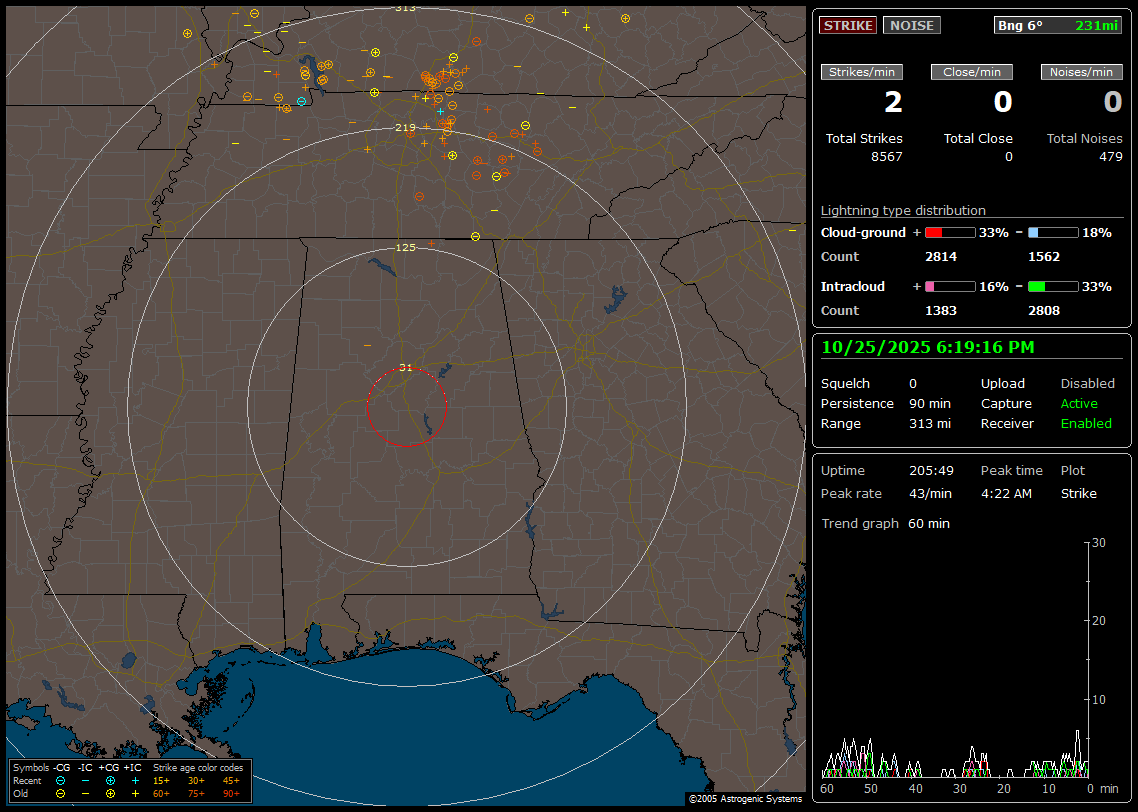The width and height of the screenshot is (1138, 812).
Task: Click the bearing and distance readout box
Action: tap(1058, 26)
